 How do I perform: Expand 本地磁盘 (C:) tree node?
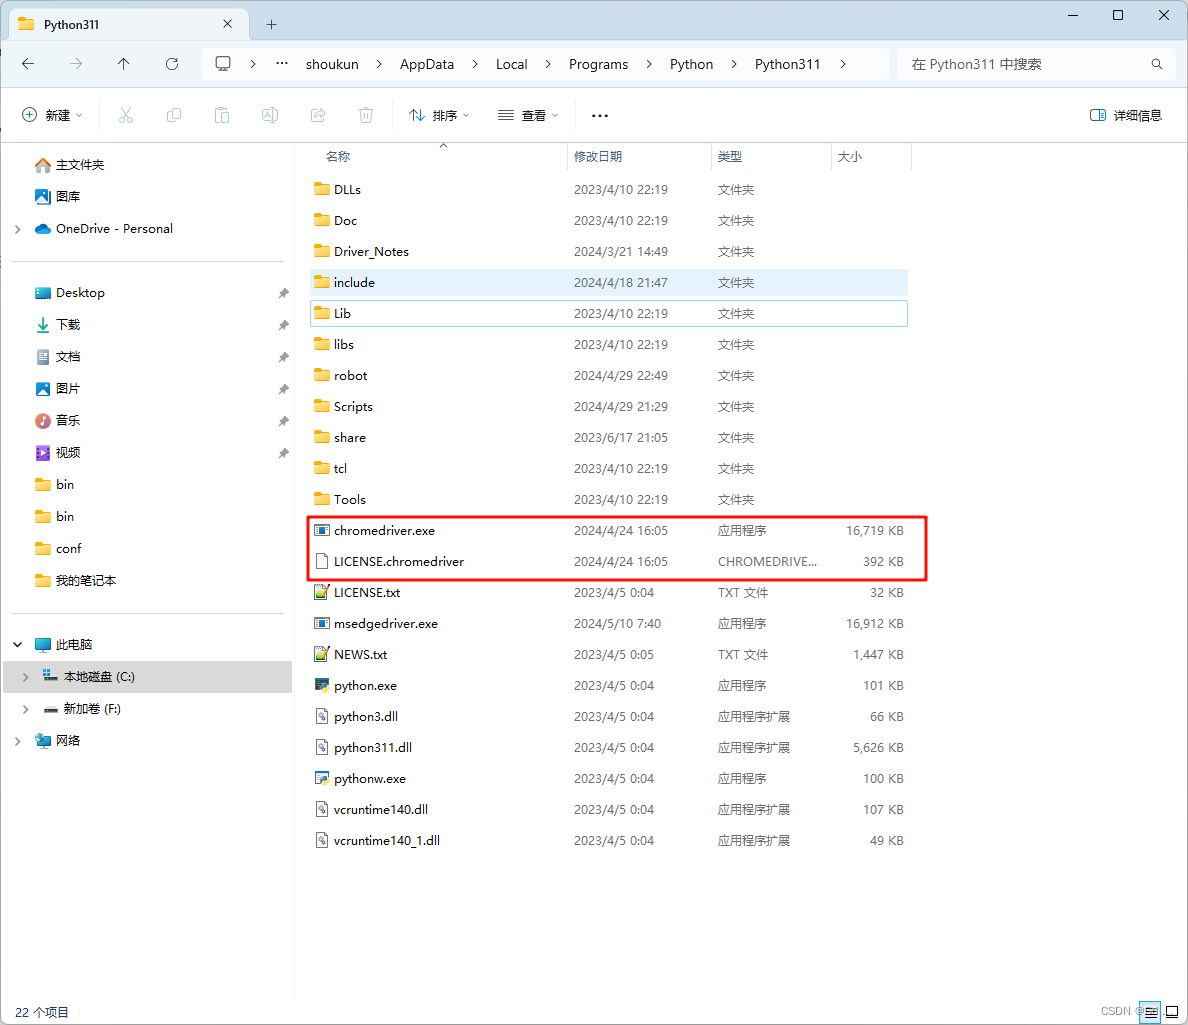[26, 677]
